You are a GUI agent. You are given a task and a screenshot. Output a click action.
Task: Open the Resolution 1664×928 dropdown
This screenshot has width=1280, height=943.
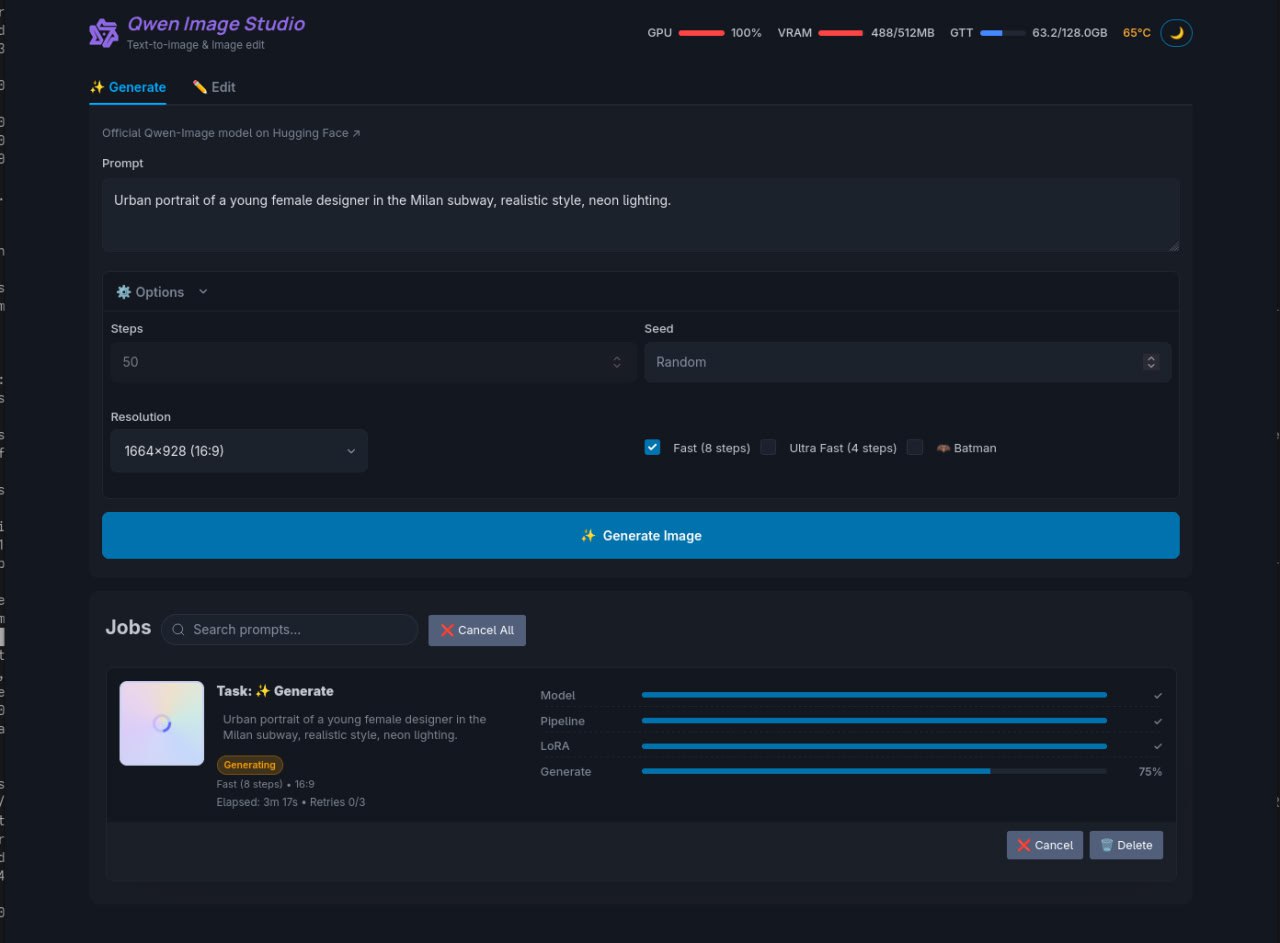(239, 451)
